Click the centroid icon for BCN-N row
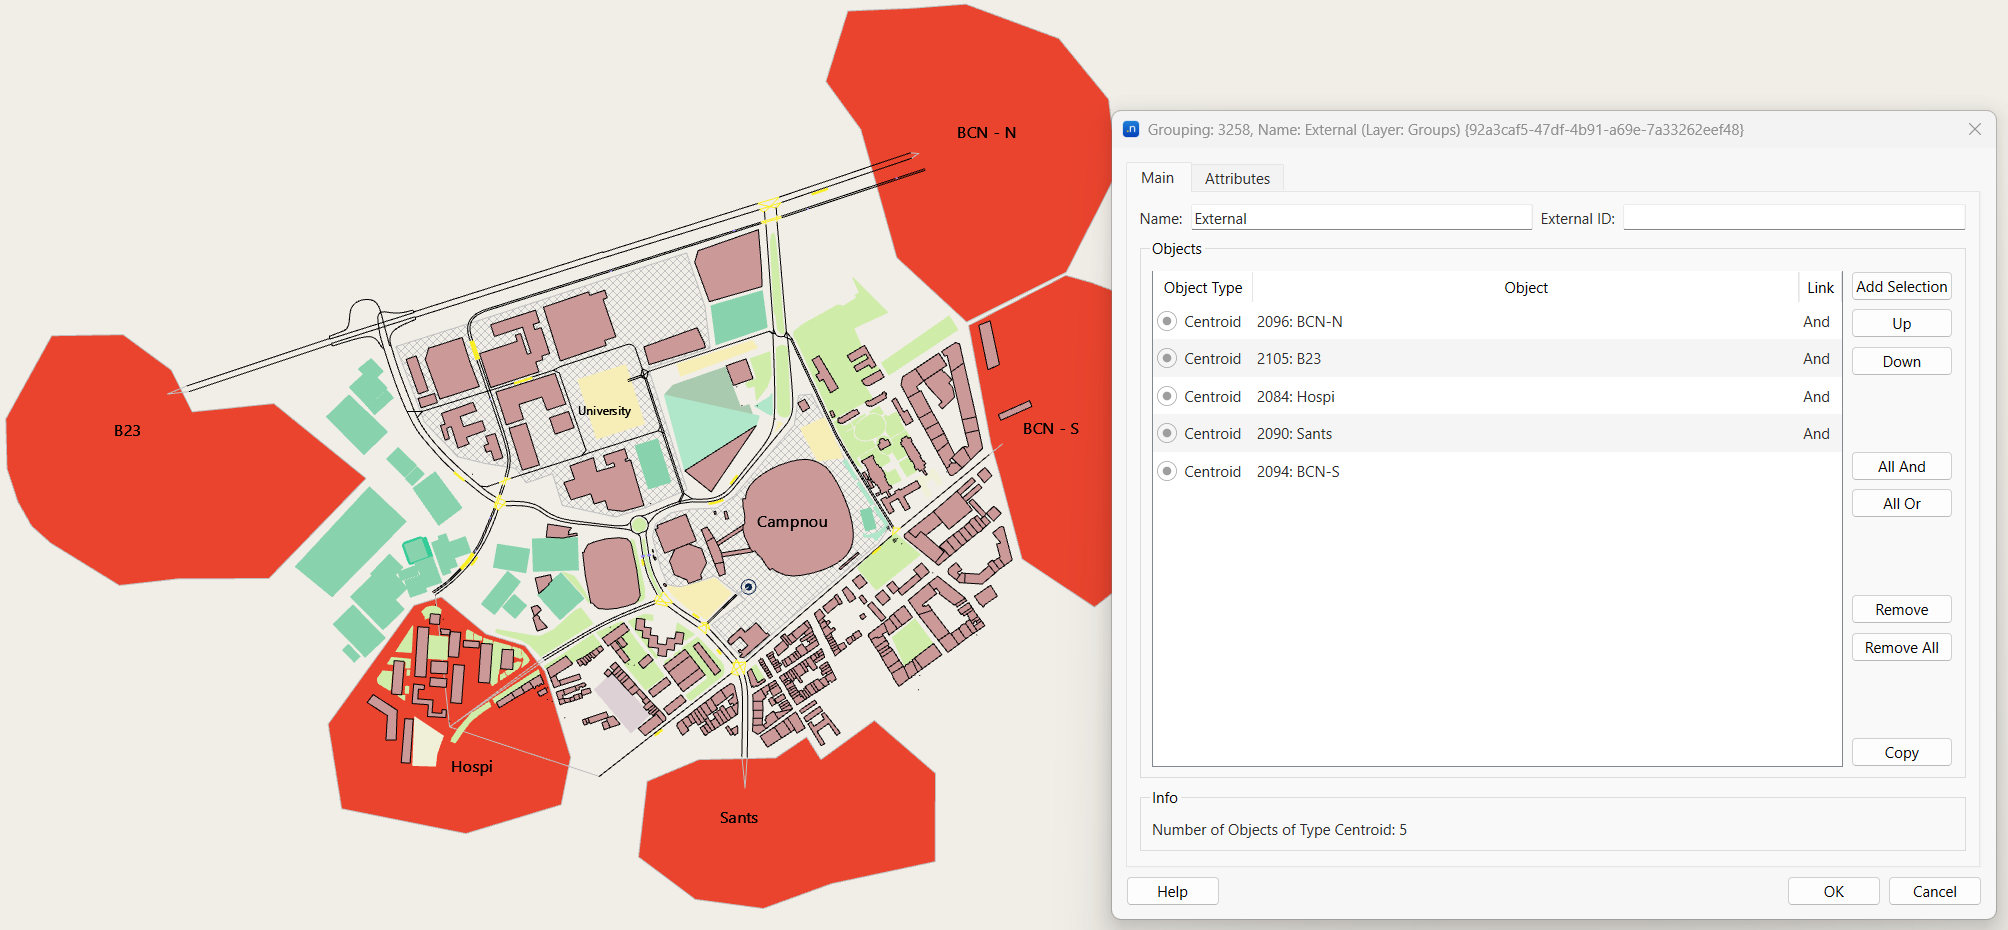This screenshot has height=930, width=2008. 1166,321
